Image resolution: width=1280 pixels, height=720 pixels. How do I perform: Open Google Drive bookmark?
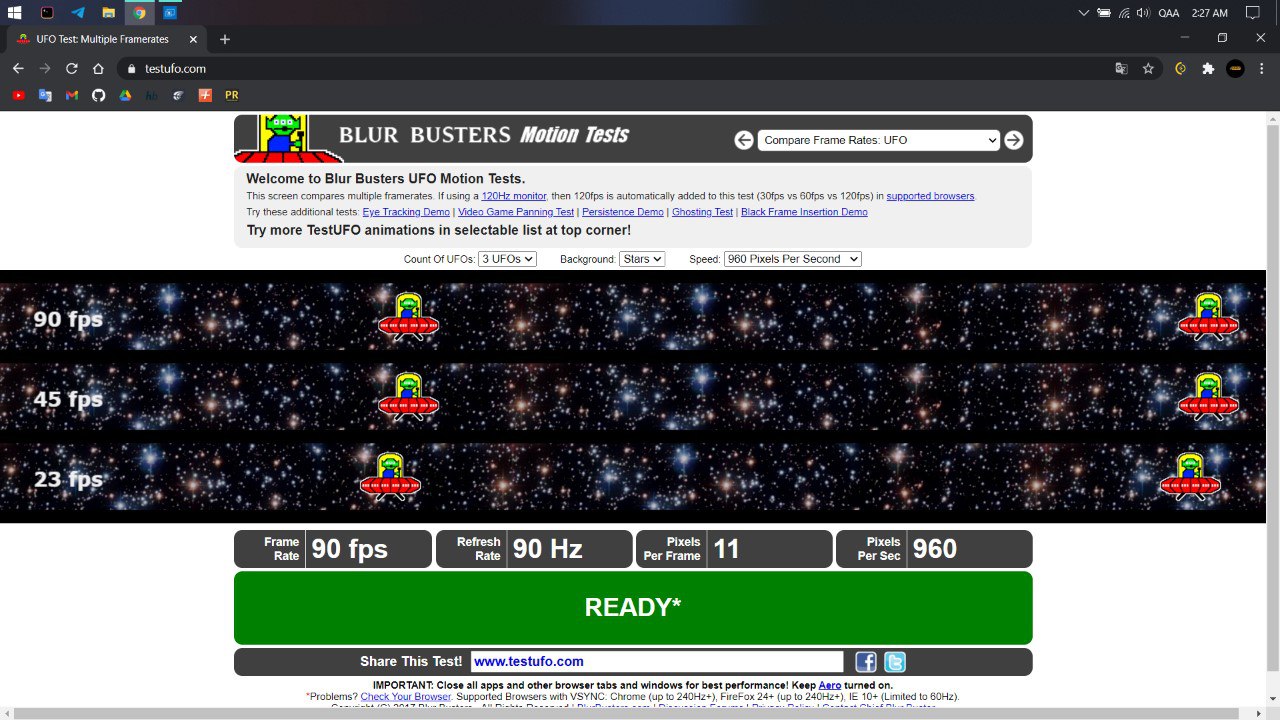tap(125, 95)
